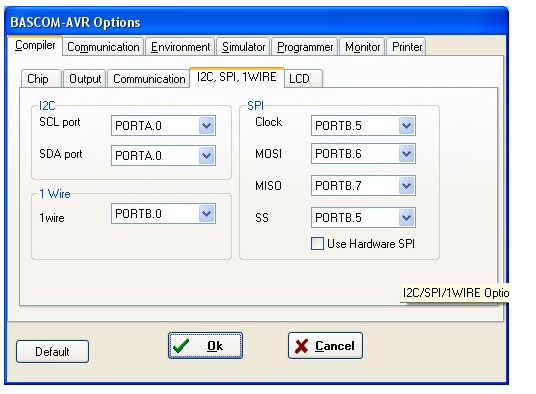This screenshot has width=536, height=394.
Task: Expand the 1wire port dropdown arrow
Action: (206, 214)
